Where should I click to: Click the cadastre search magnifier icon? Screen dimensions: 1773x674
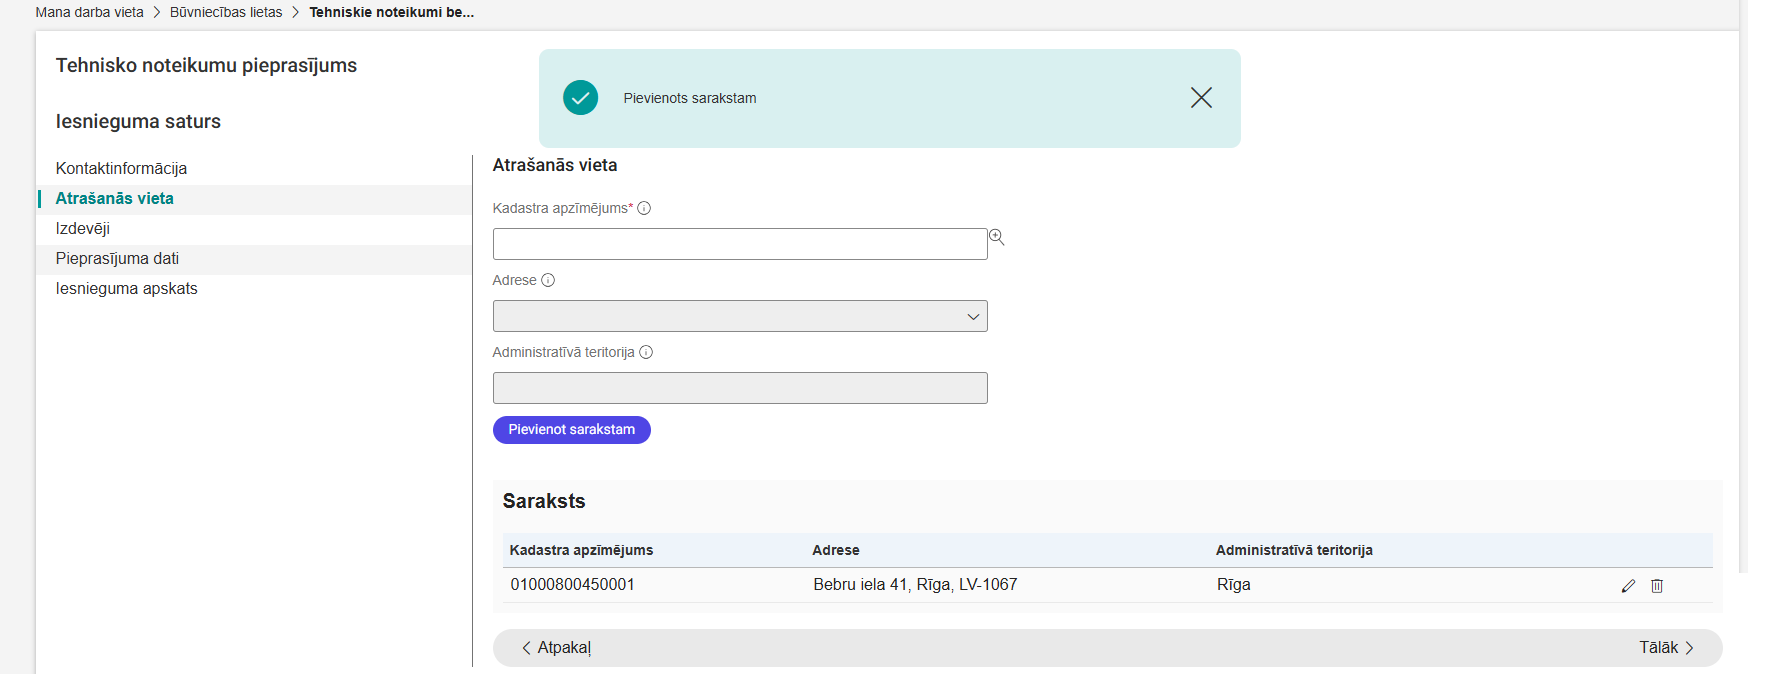(996, 237)
